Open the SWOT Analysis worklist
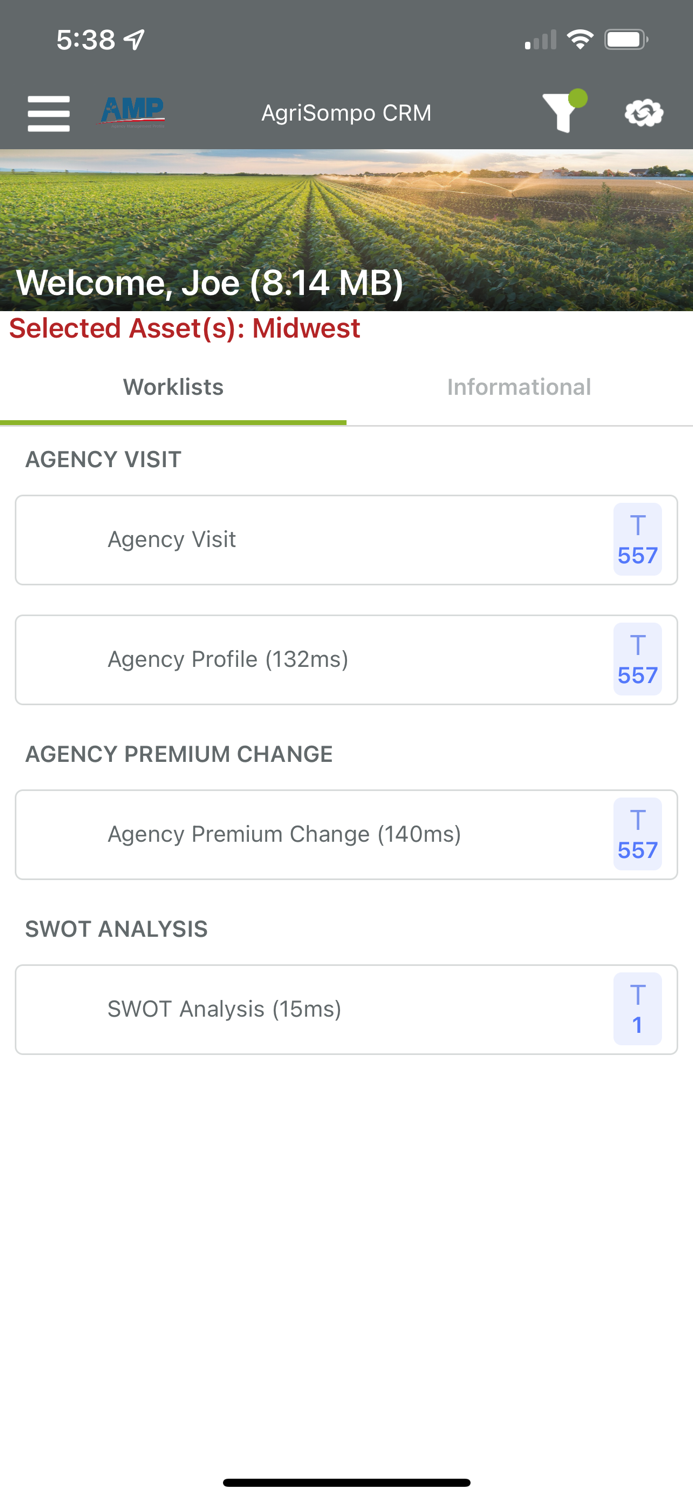 (300, 1009)
